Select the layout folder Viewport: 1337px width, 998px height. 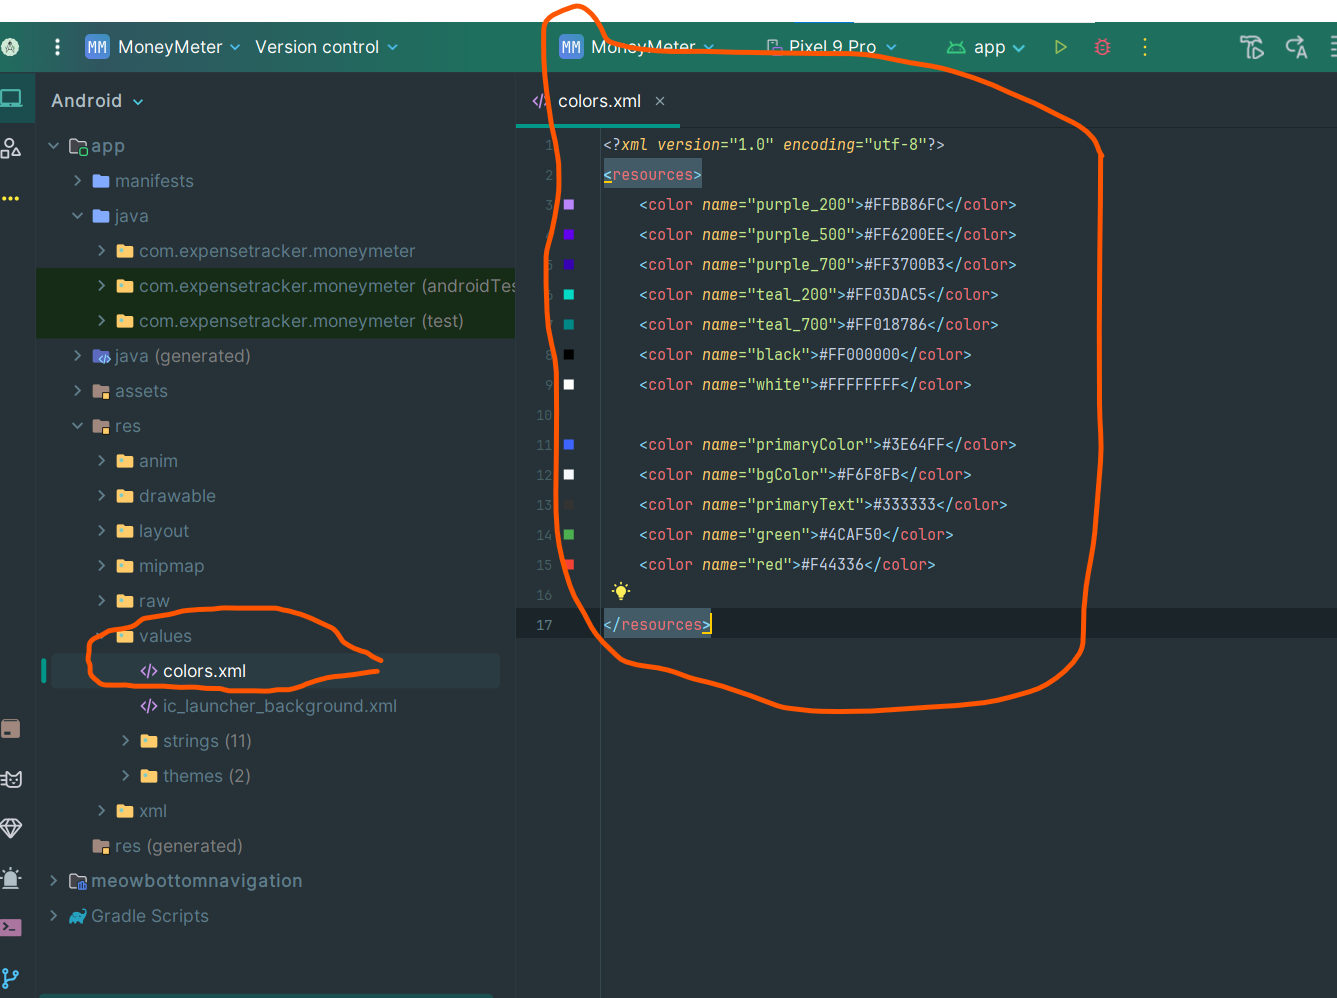click(164, 531)
